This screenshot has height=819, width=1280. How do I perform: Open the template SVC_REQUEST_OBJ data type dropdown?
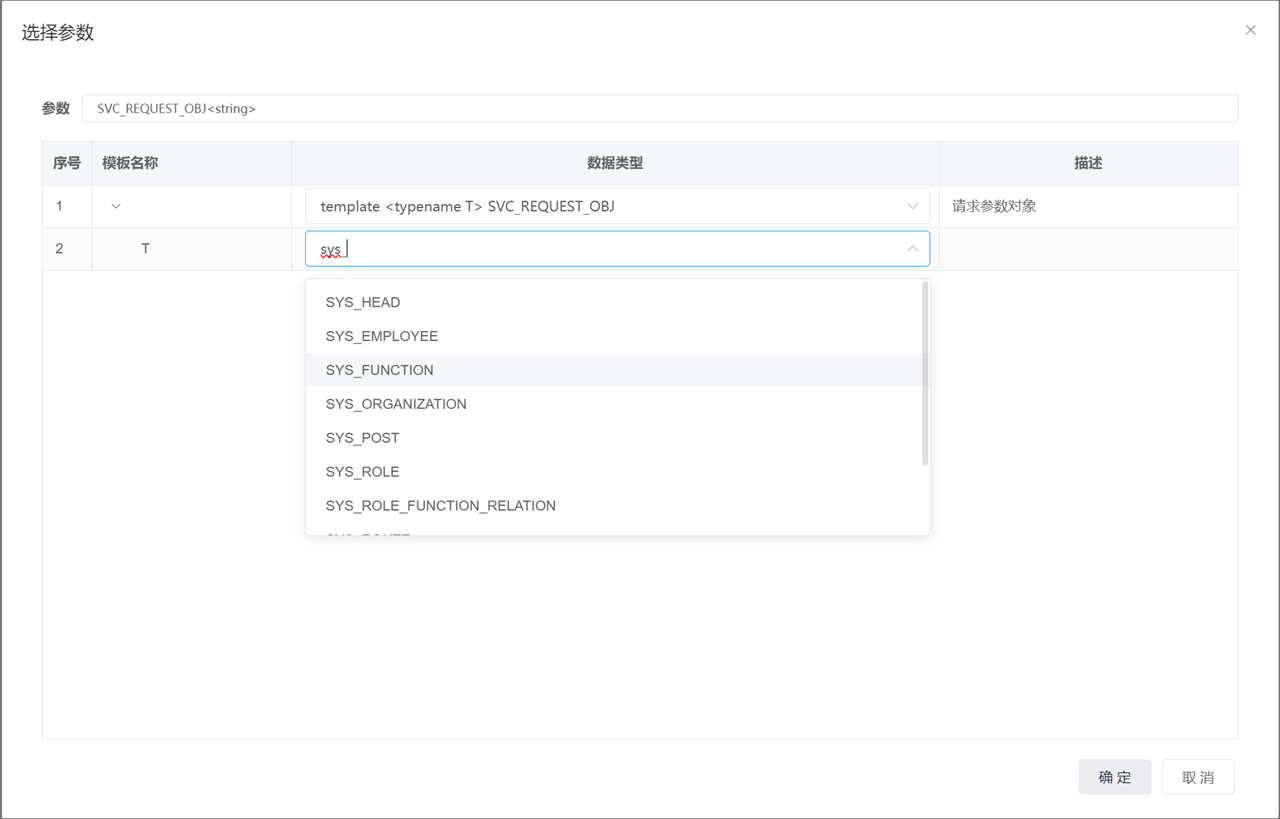click(x=617, y=206)
